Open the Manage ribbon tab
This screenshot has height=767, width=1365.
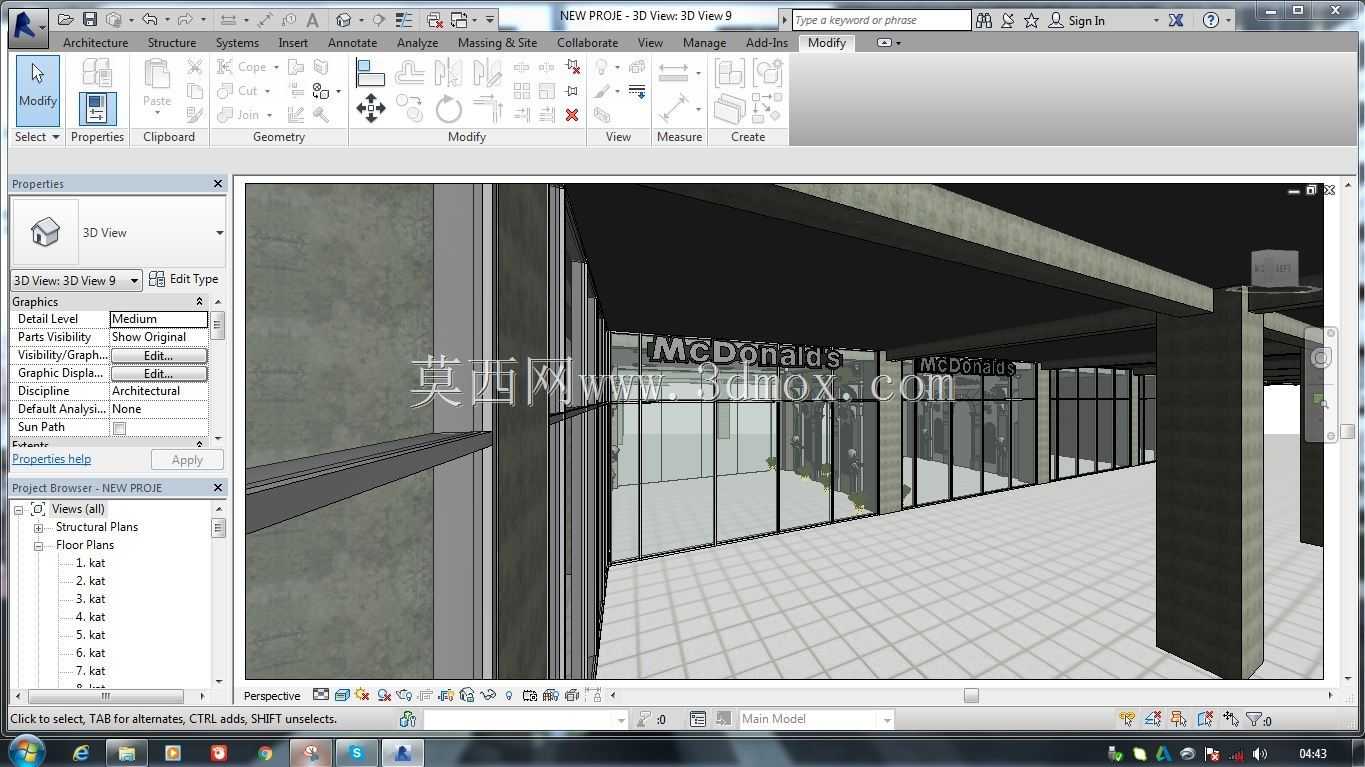click(704, 43)
